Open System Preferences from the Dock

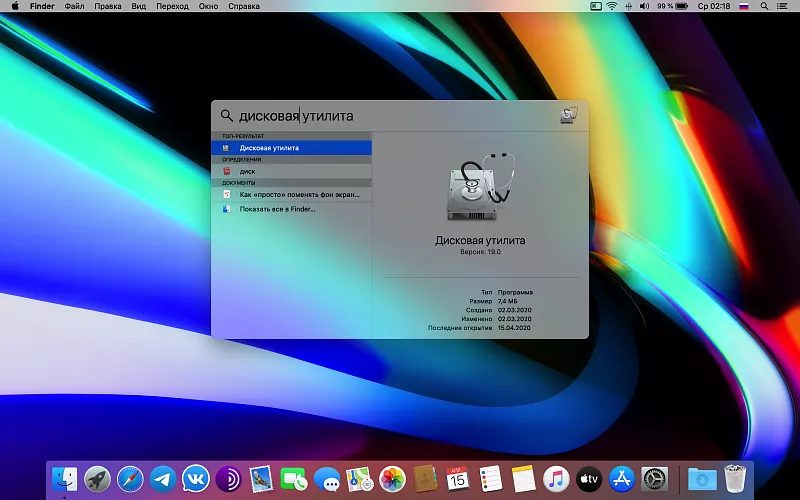click(x=654, y=478)
